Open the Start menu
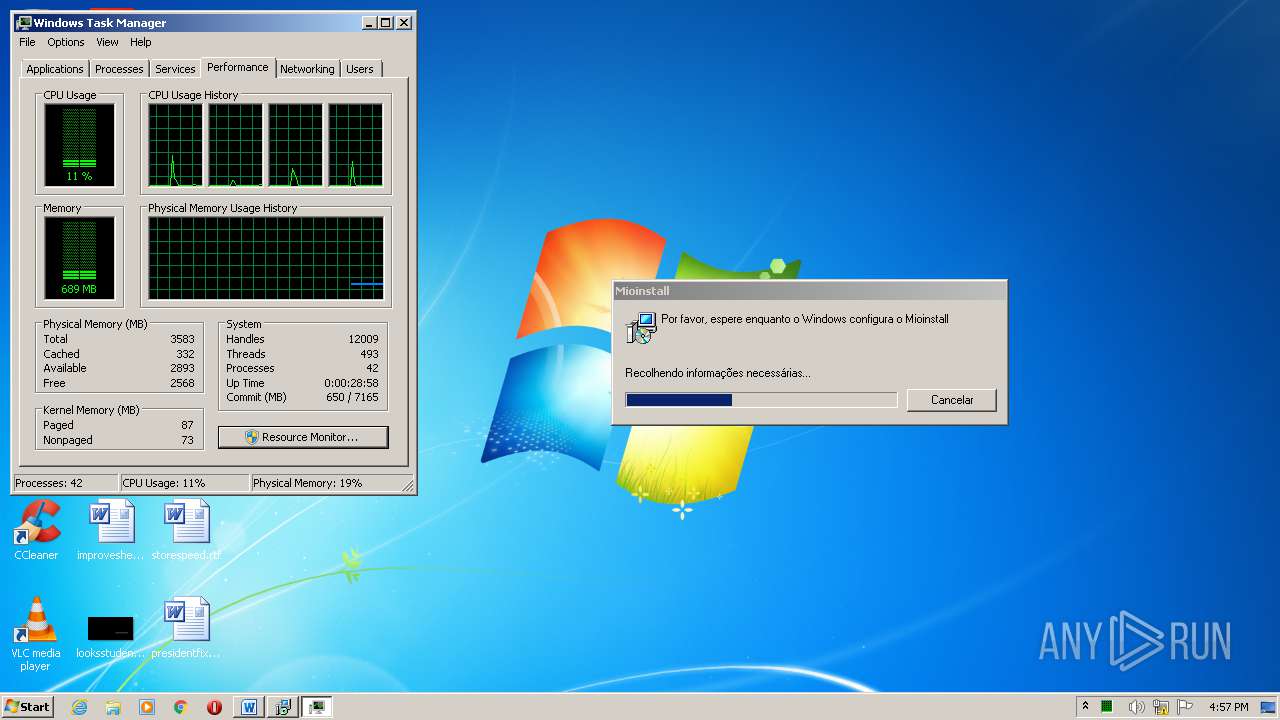The height and width of the screenshot is (720, 1280). click(x=27, y=706)
